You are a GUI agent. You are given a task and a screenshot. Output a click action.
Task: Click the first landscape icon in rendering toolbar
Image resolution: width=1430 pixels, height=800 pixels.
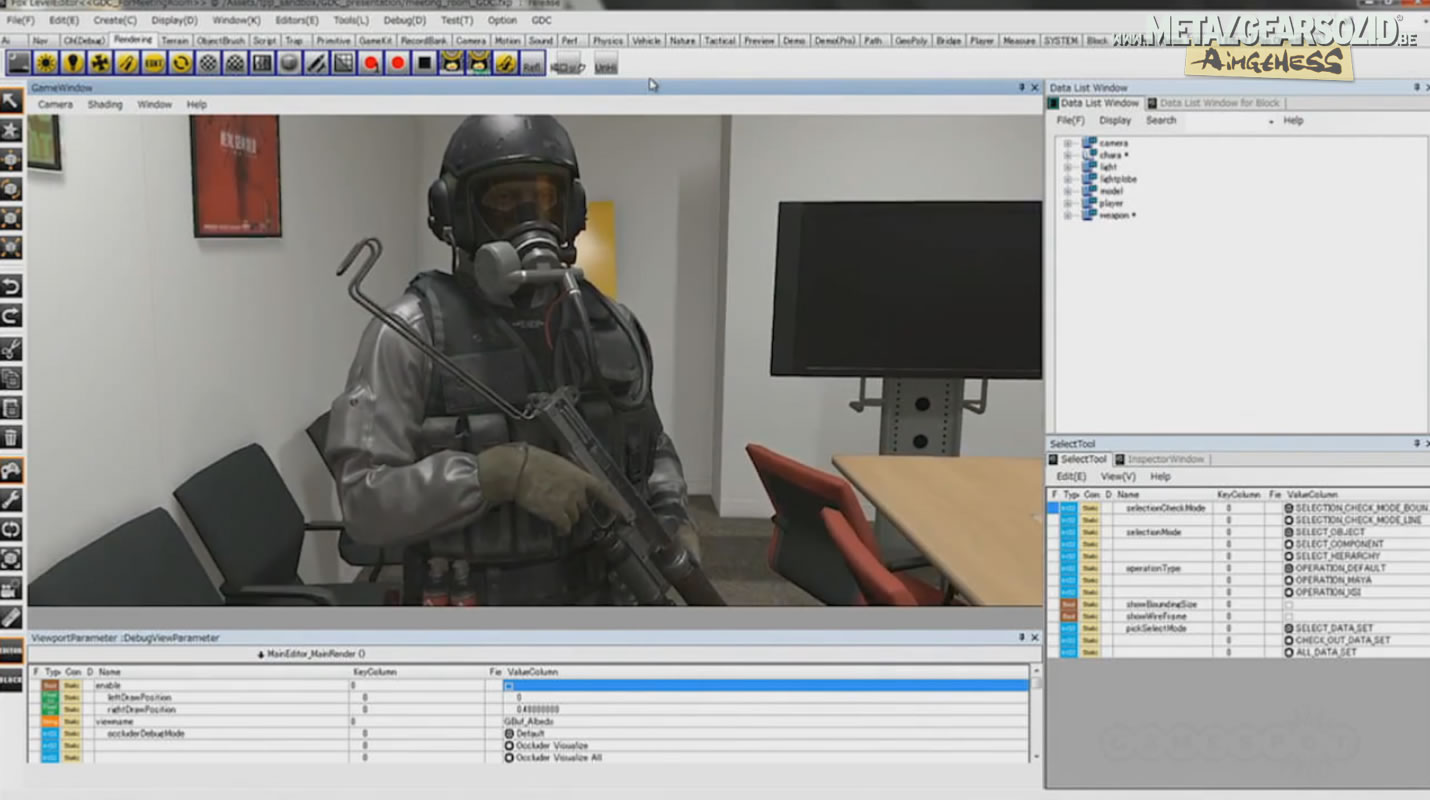click(19, 63)
